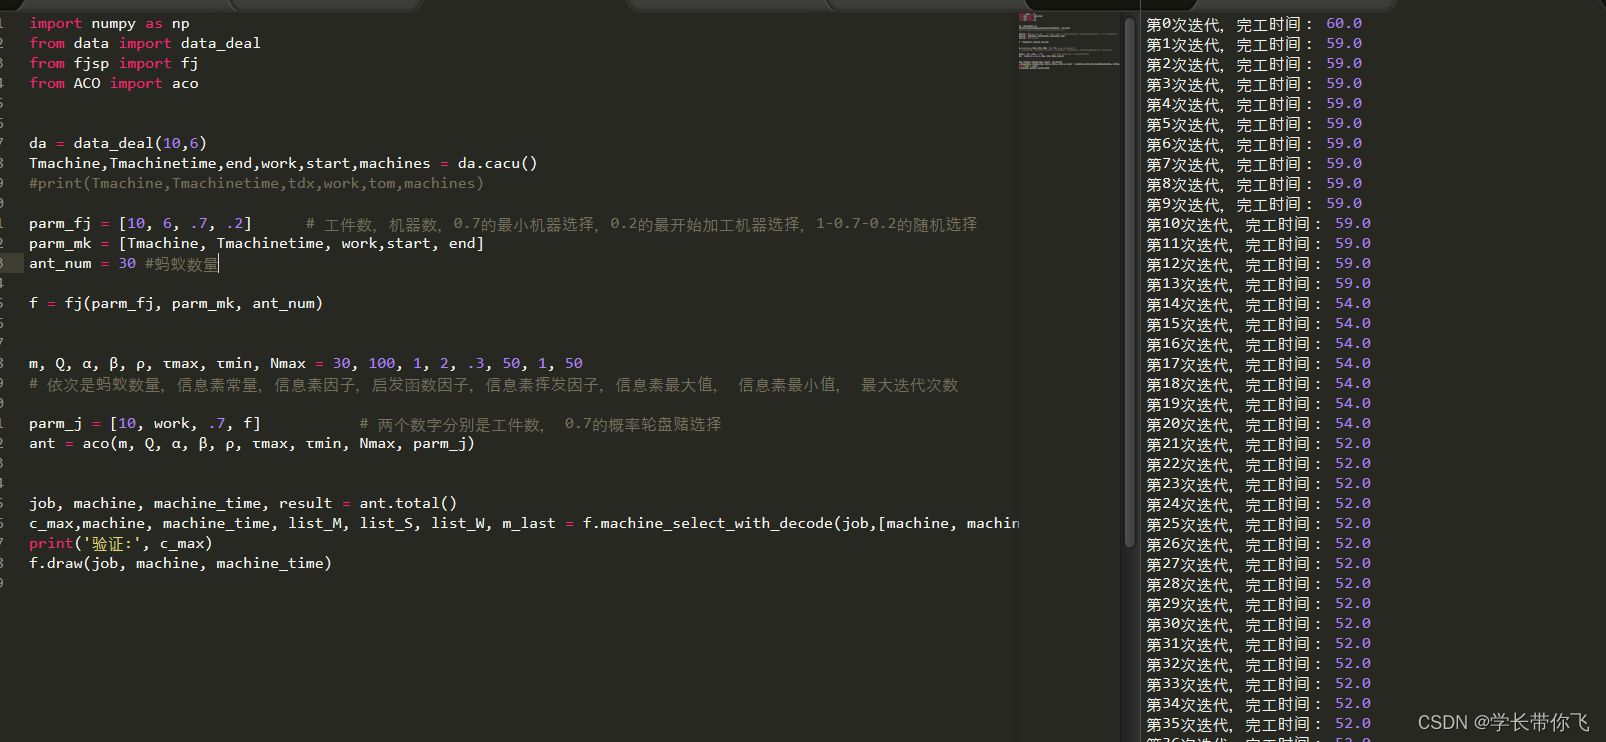Click the commented '#print(Tmachine,...' line
The width and height of the screenshot is (1606, 742).
(x=256, y=183)
